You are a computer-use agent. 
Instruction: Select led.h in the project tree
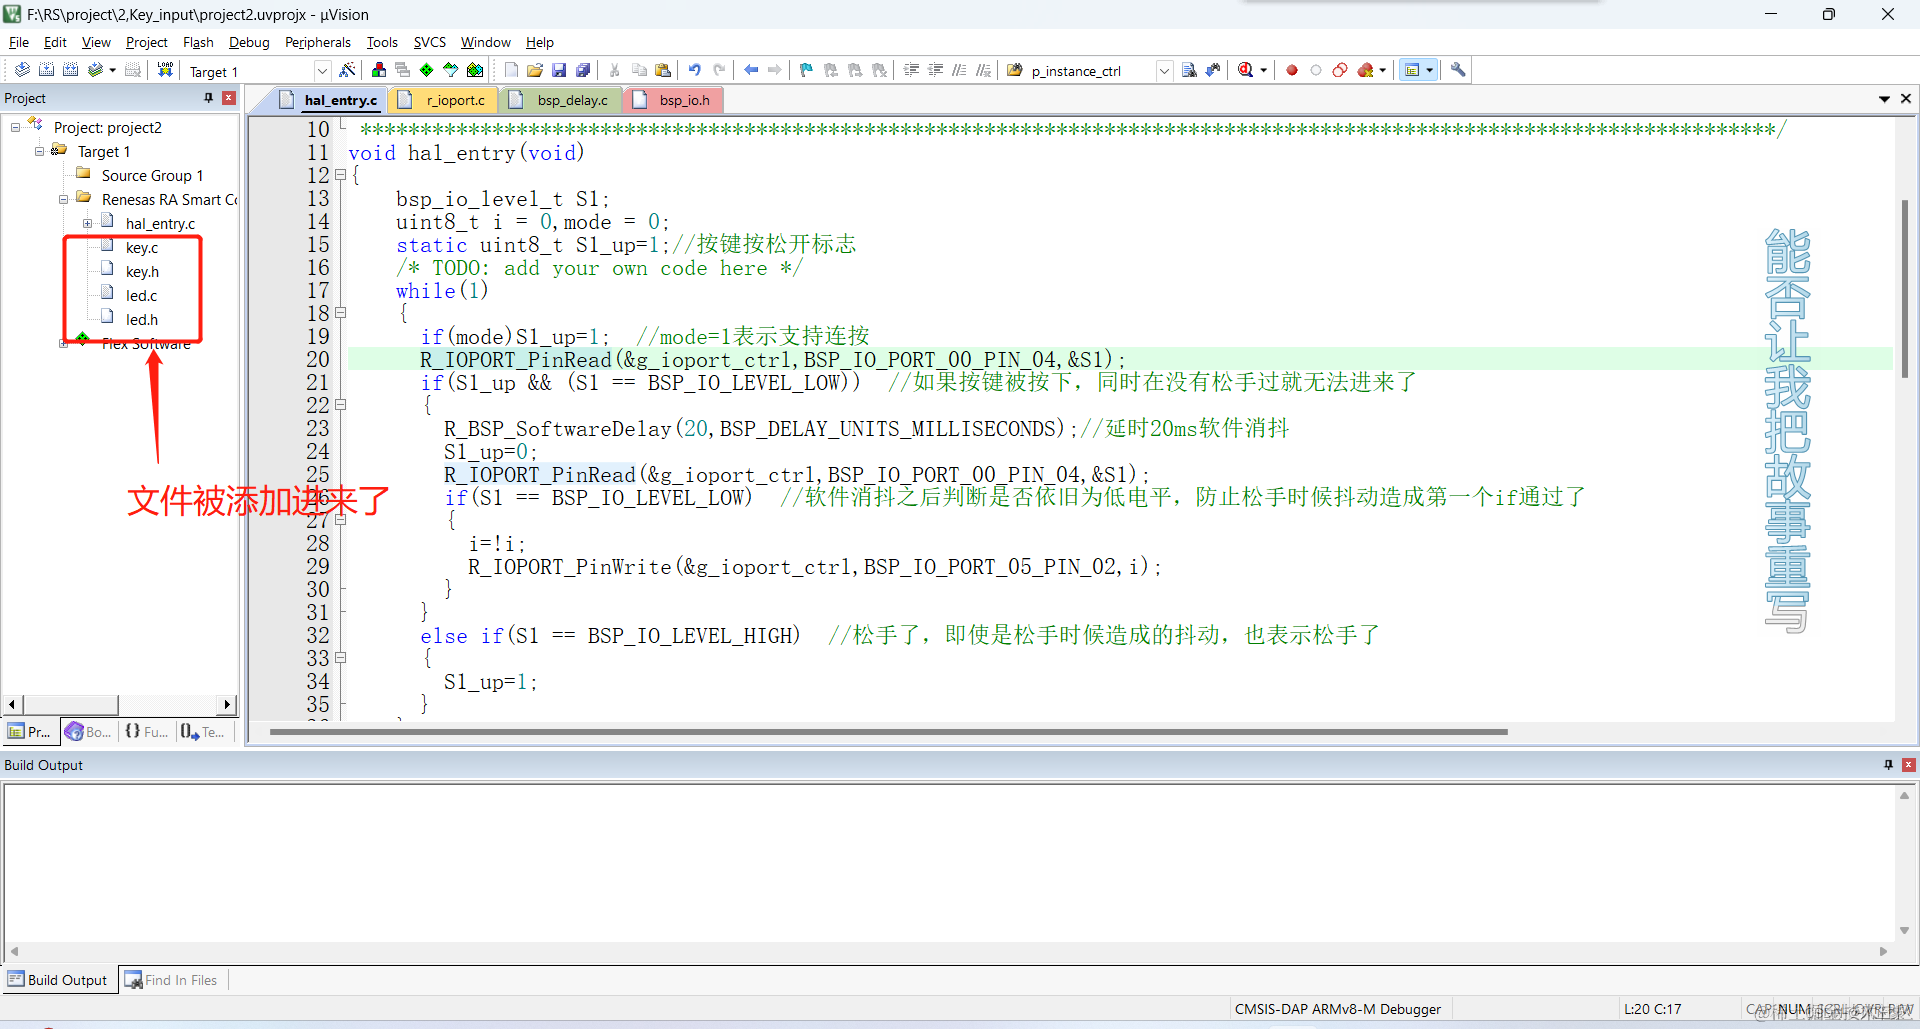(142, 320)
